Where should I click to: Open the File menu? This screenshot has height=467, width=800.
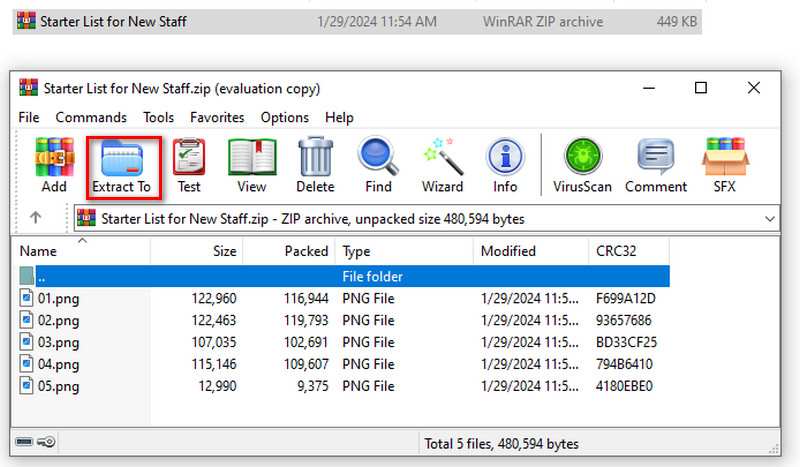29,117
